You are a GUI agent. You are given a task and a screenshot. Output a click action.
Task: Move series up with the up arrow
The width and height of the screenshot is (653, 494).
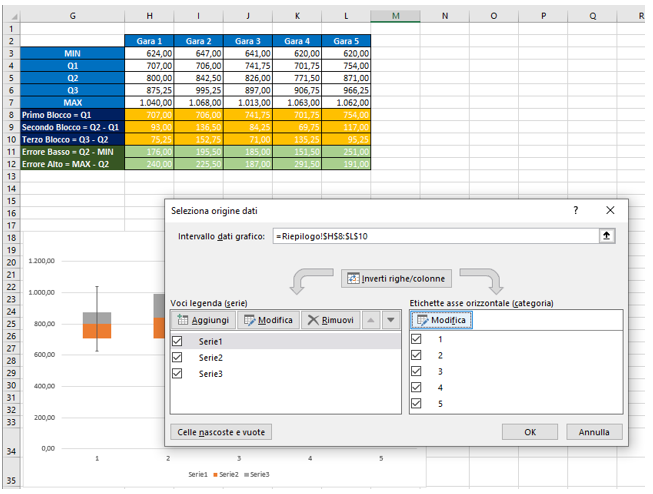[x=369, y=320]
